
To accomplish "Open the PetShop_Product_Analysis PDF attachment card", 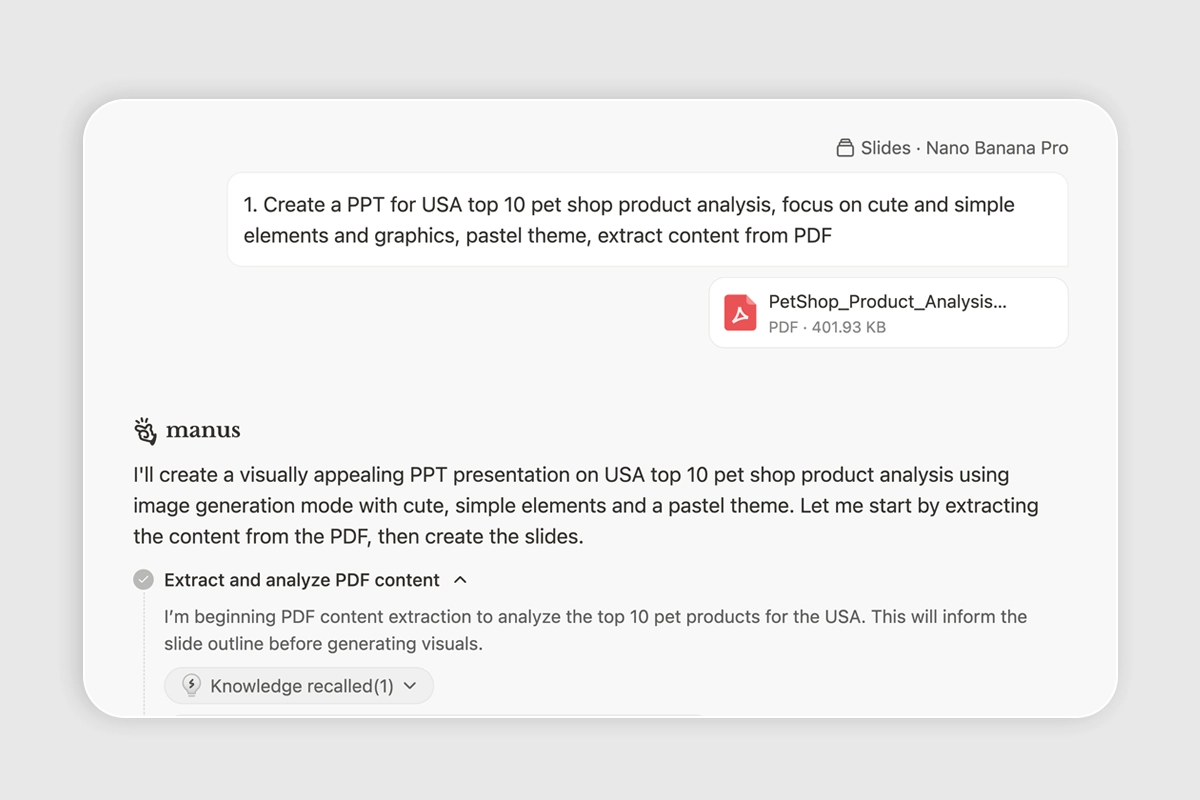I will click(x=888, y=312).
